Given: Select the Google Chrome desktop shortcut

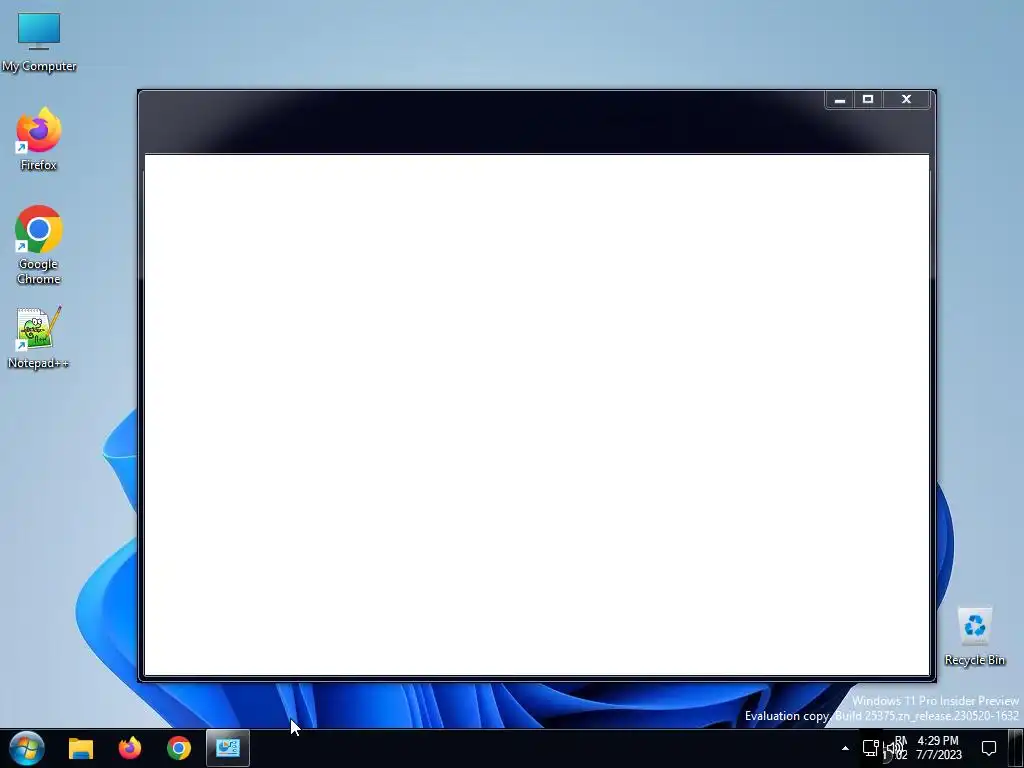Looking at the screenshot, I should pos(39,245).
